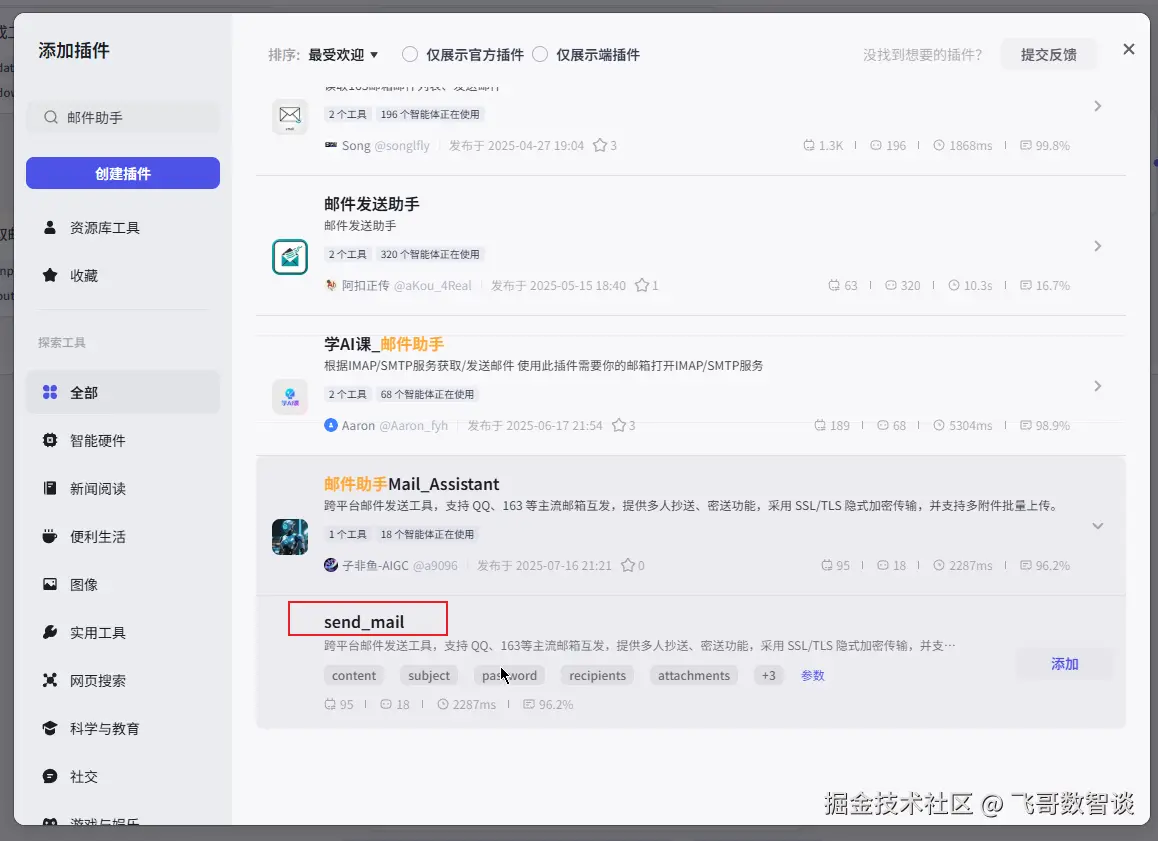
Task: Open the 最受欢迎 sort dropdown
Action: pos(343,55)
